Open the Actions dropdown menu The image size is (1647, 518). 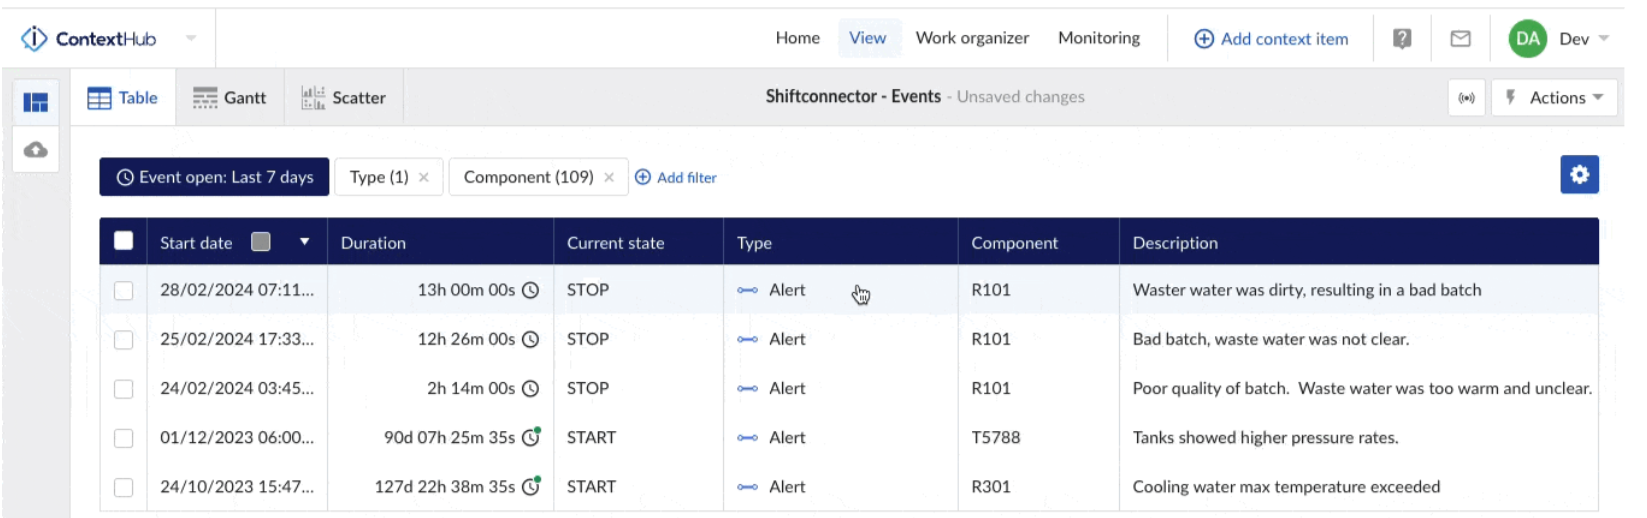tap(1555, 98)
